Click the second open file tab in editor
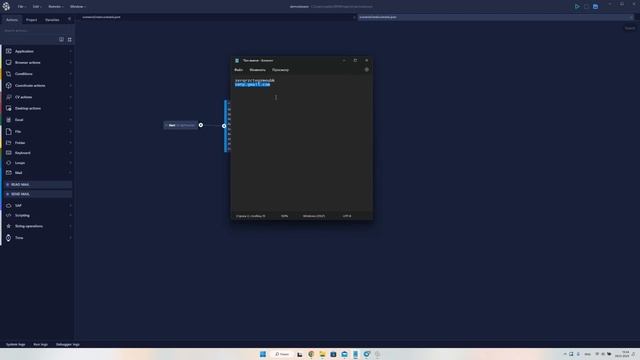Viewport: 640px width, 360px height. 495,17
